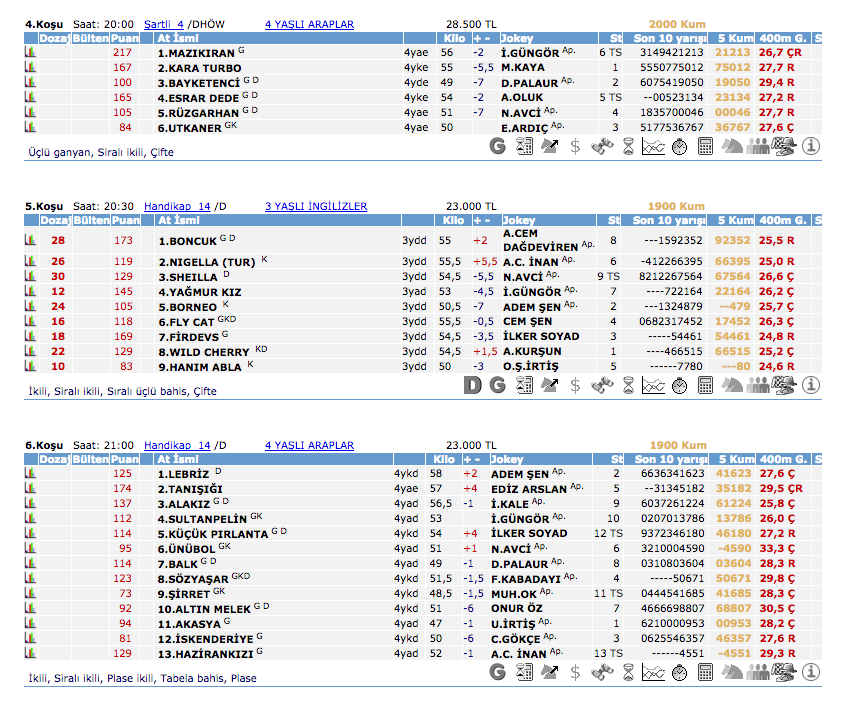The height and width of the screenshot is (710, 850).
Task: Click bar chart icon next to 1.BONCUK
Action: click(30, 241)
